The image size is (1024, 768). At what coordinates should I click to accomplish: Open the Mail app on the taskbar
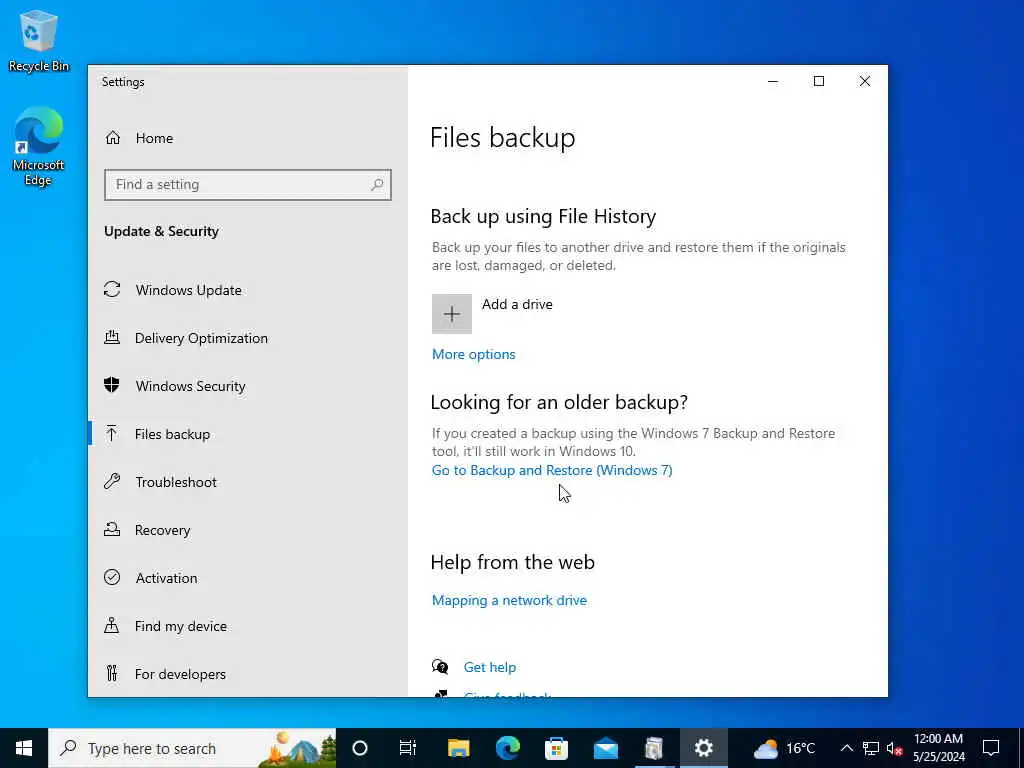pos(605,748)
